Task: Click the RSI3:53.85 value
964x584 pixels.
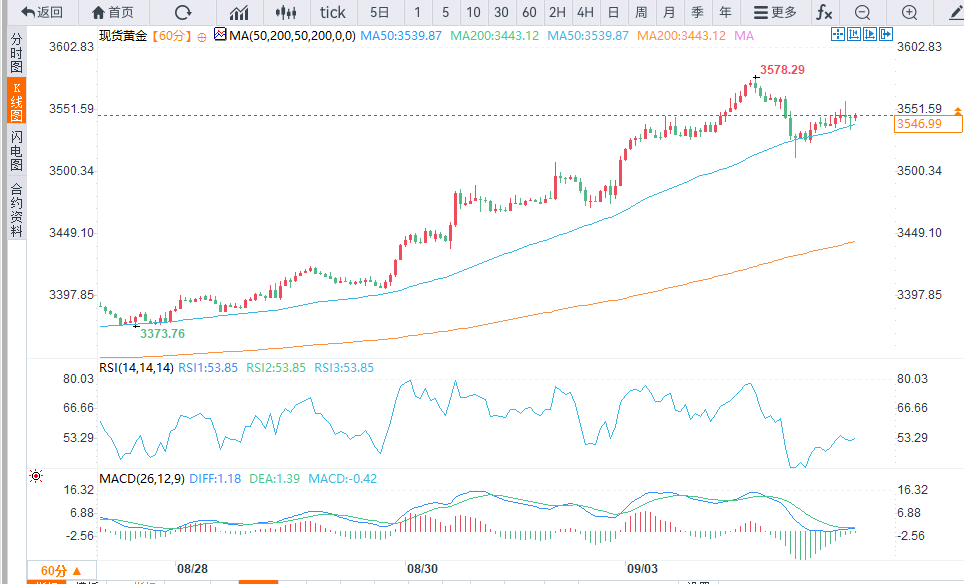Action: coord(344,368)
